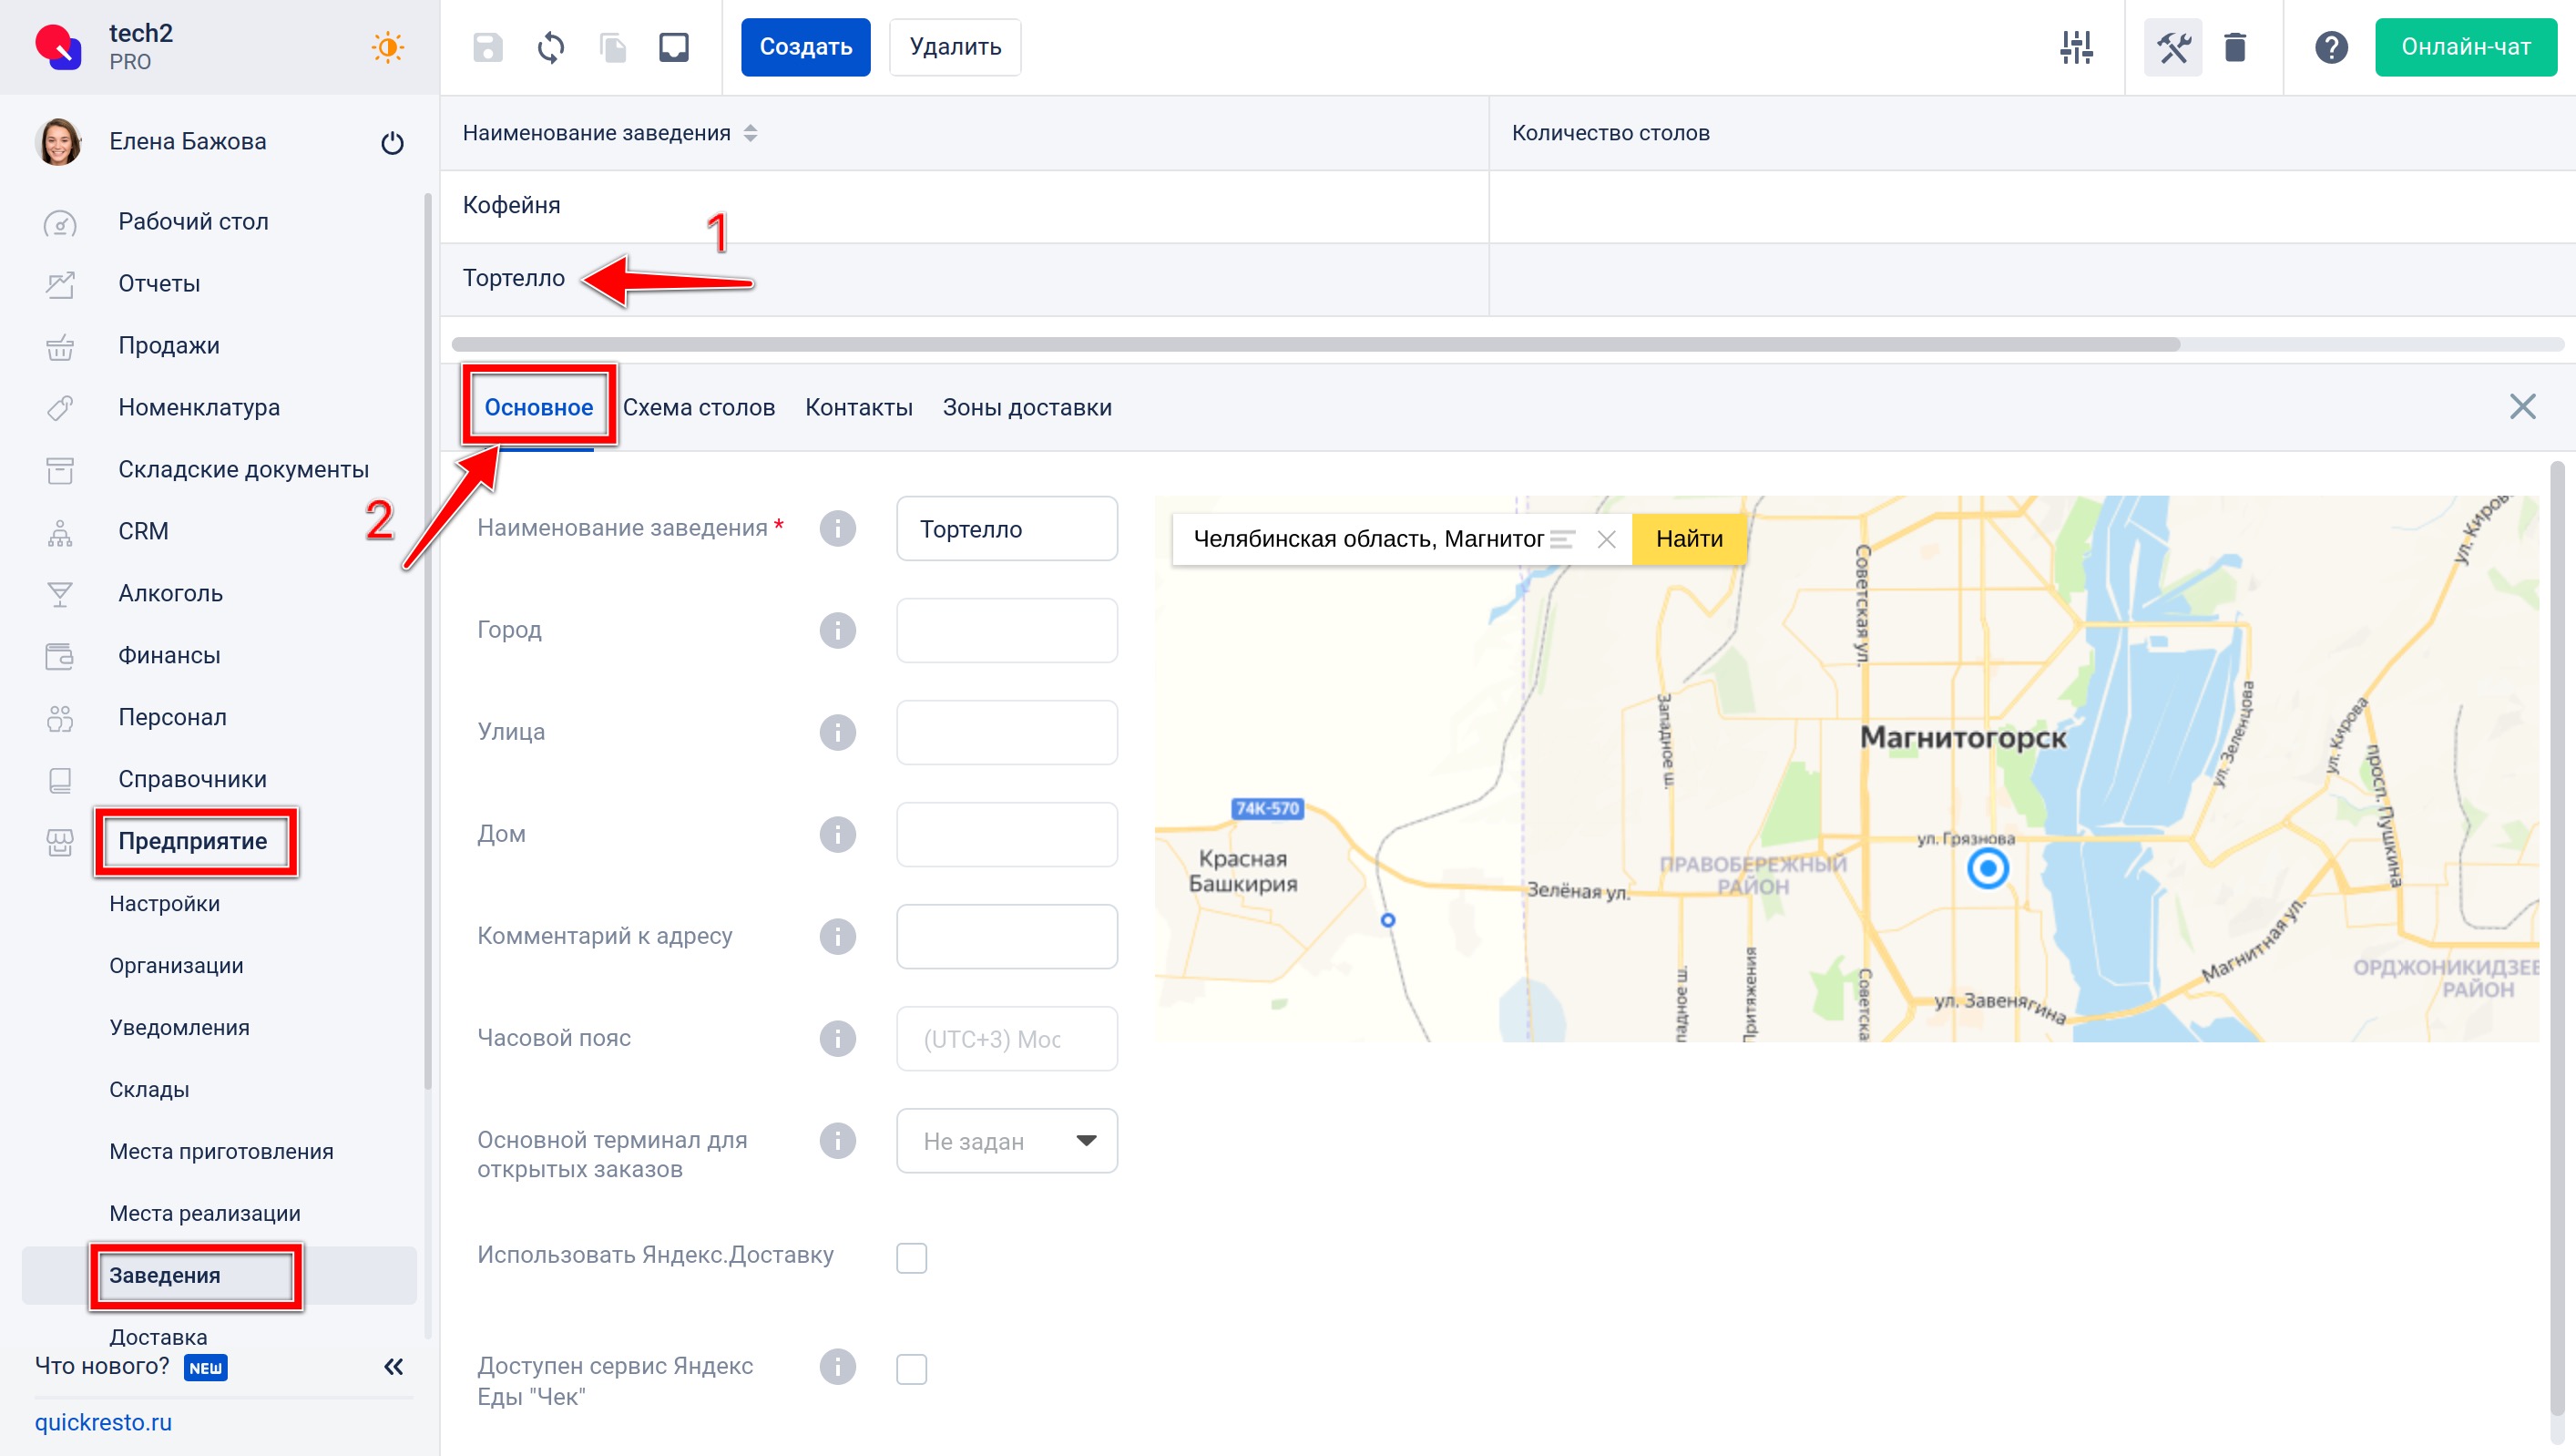Open Что нового? link
The image size is (2576, 1456).
point(102,1366)
